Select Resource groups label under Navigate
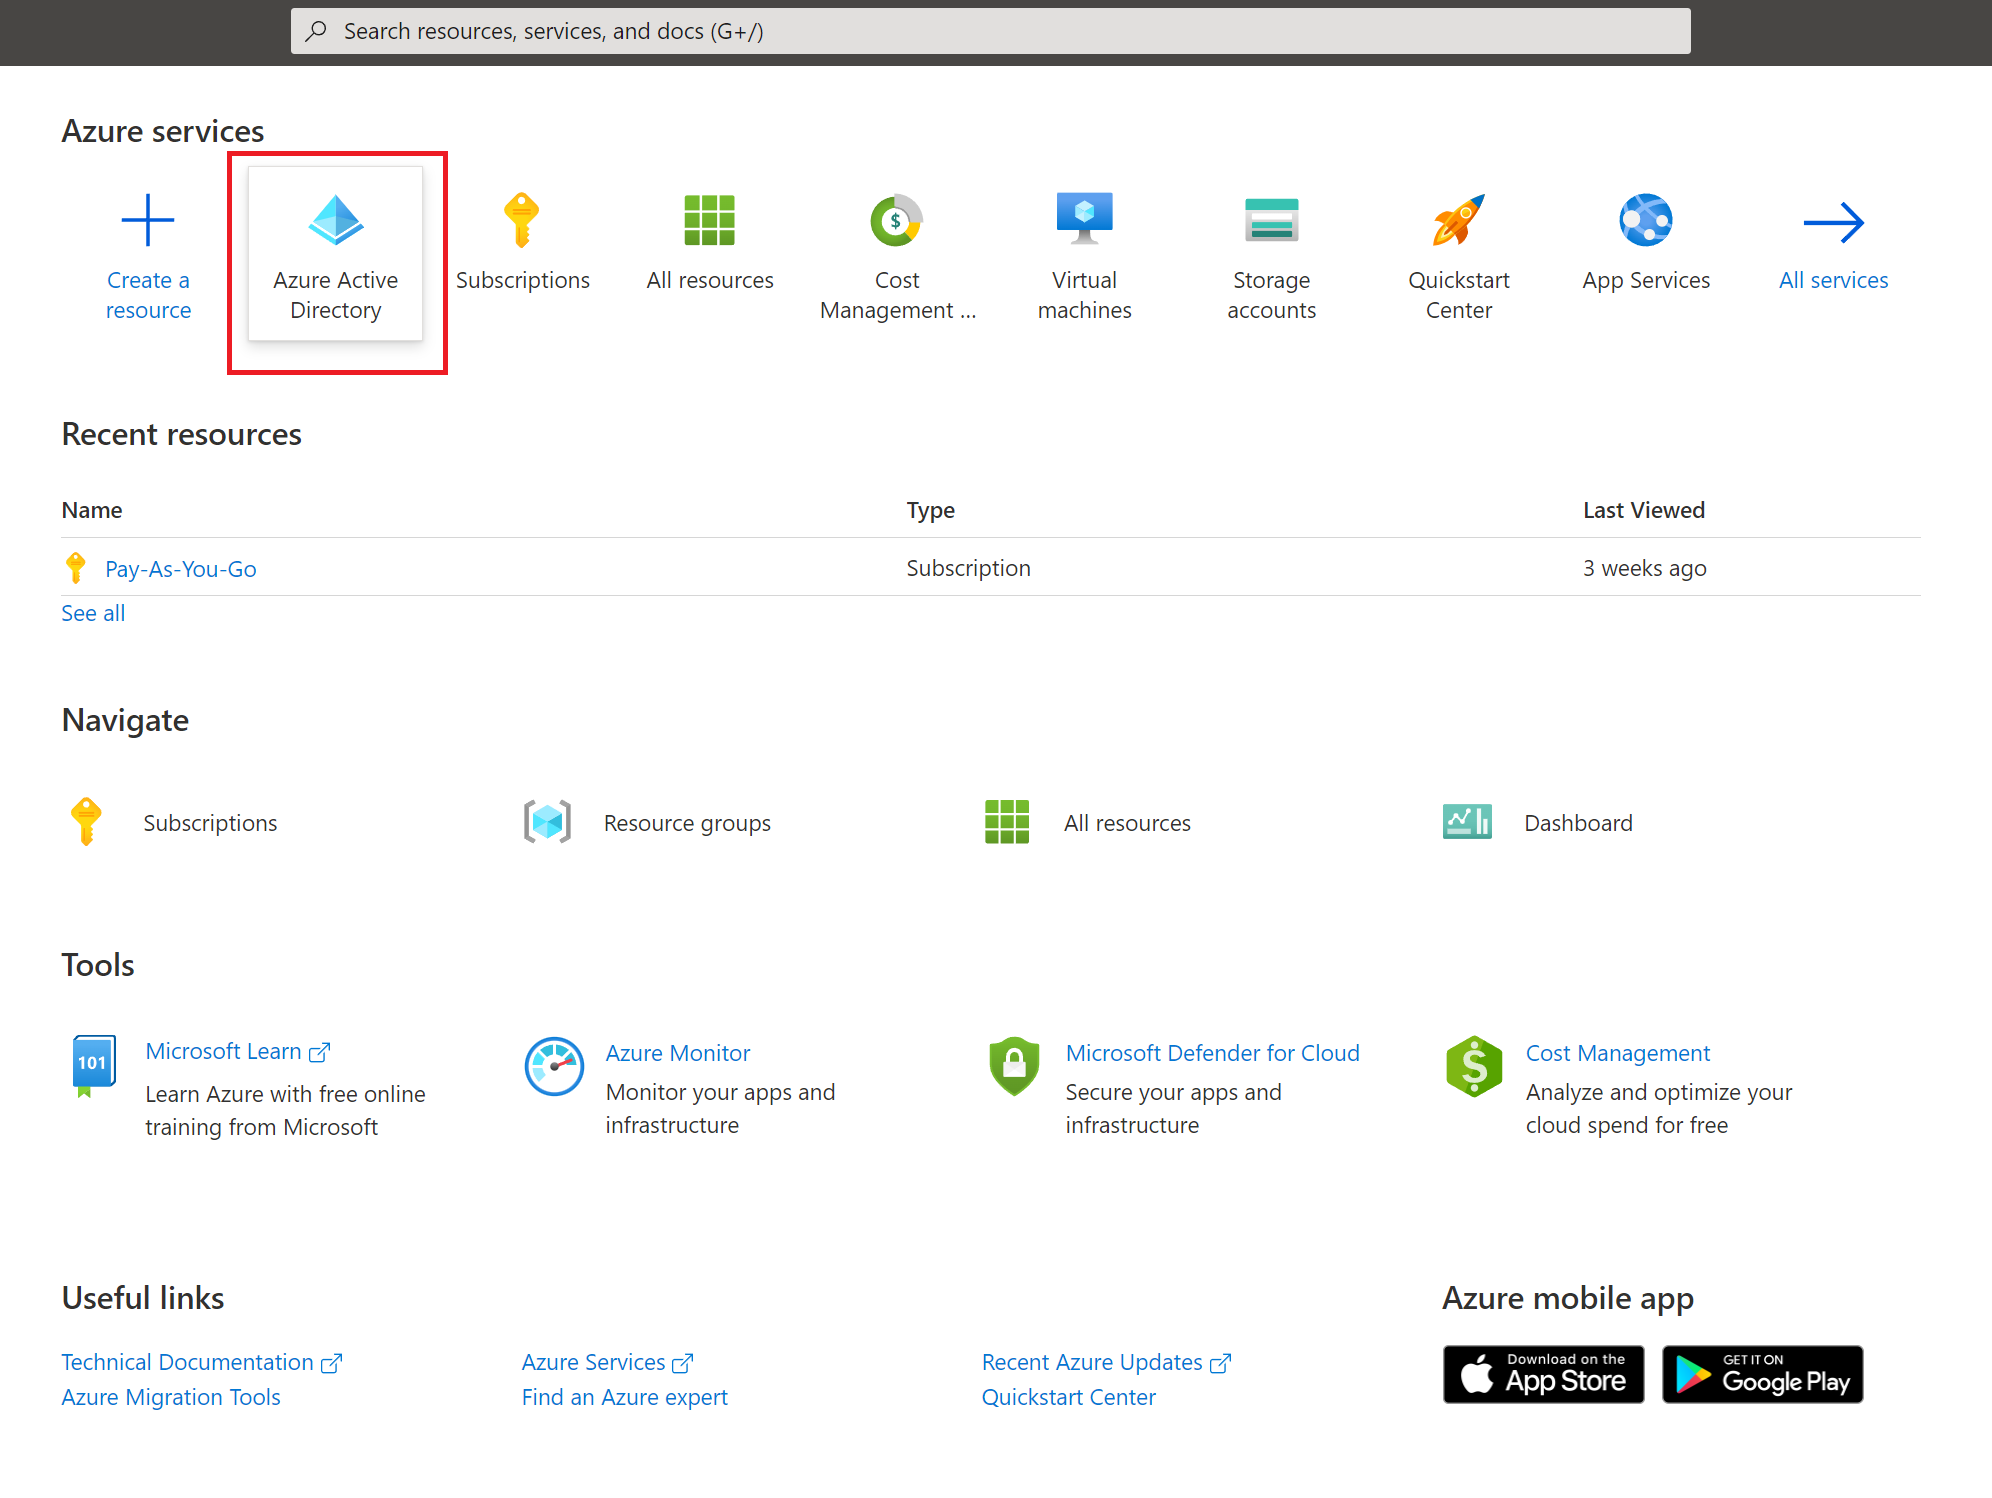Image resolution: width=1992 pixels, height=1498 pixels. 687,823
